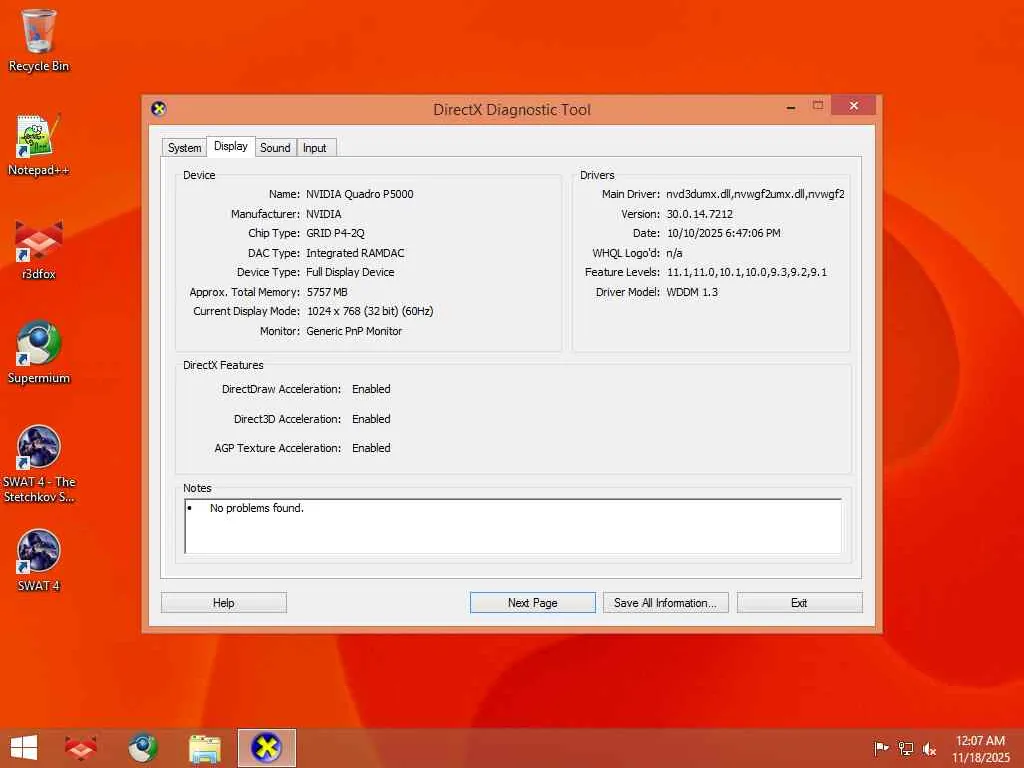Click main driver nvd3dumx.dll text
1024x768 pixels.
point(755,194)
